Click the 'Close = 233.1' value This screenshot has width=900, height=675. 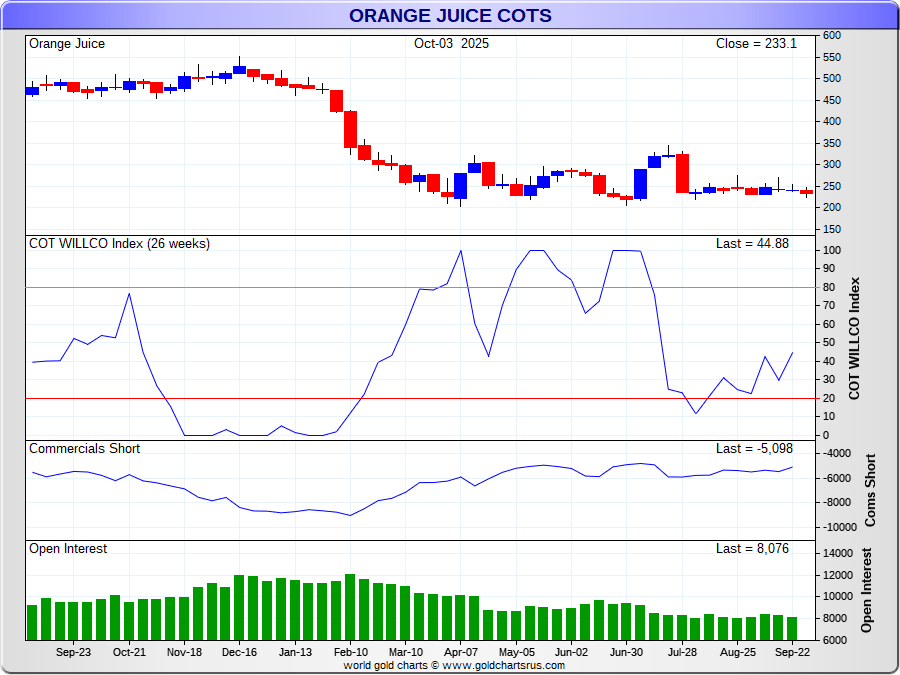[x=756, y=44]
